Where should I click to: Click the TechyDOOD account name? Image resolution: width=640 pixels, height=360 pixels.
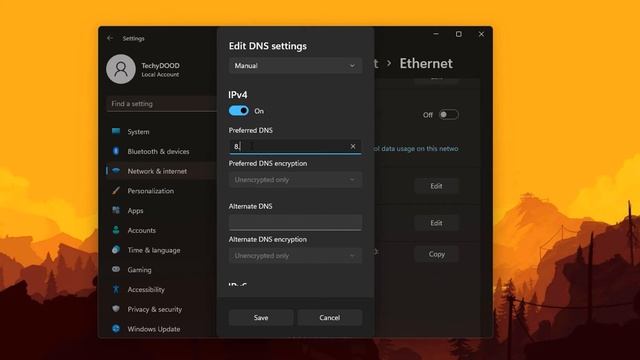click(x=160, y=65)
